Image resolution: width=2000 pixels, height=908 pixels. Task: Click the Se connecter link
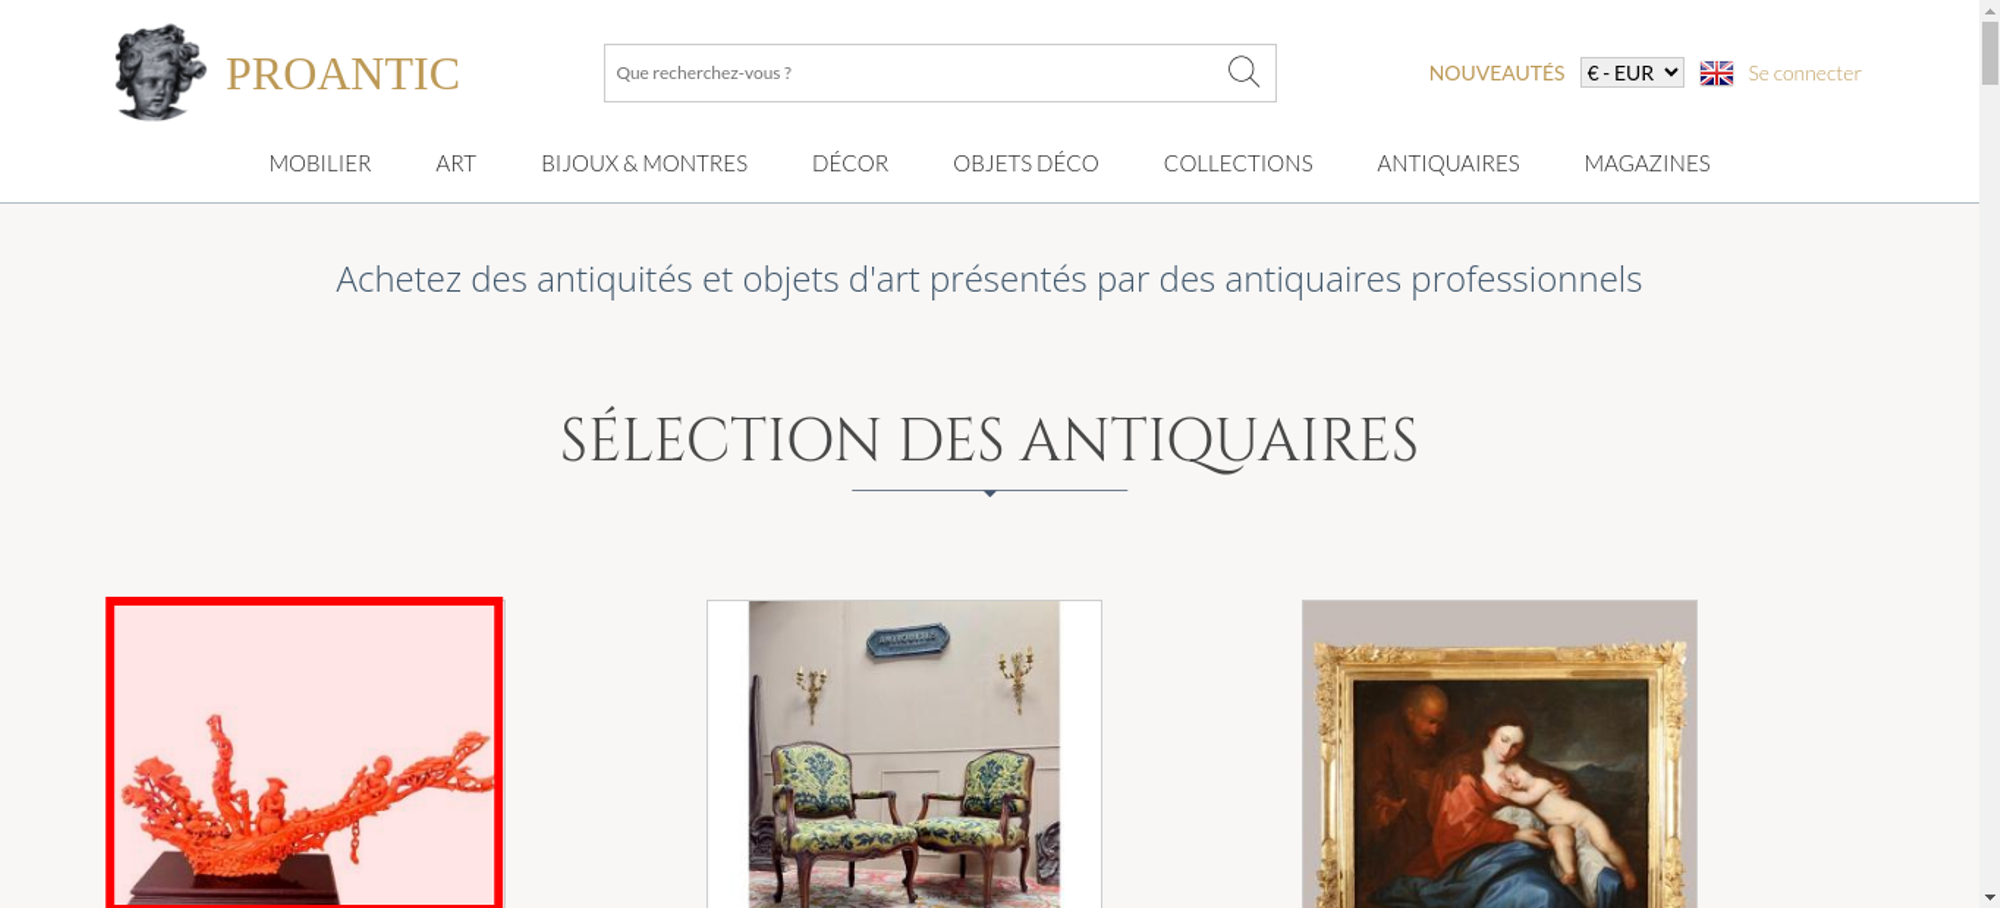pyautogui.click(x=1804, y=73)
